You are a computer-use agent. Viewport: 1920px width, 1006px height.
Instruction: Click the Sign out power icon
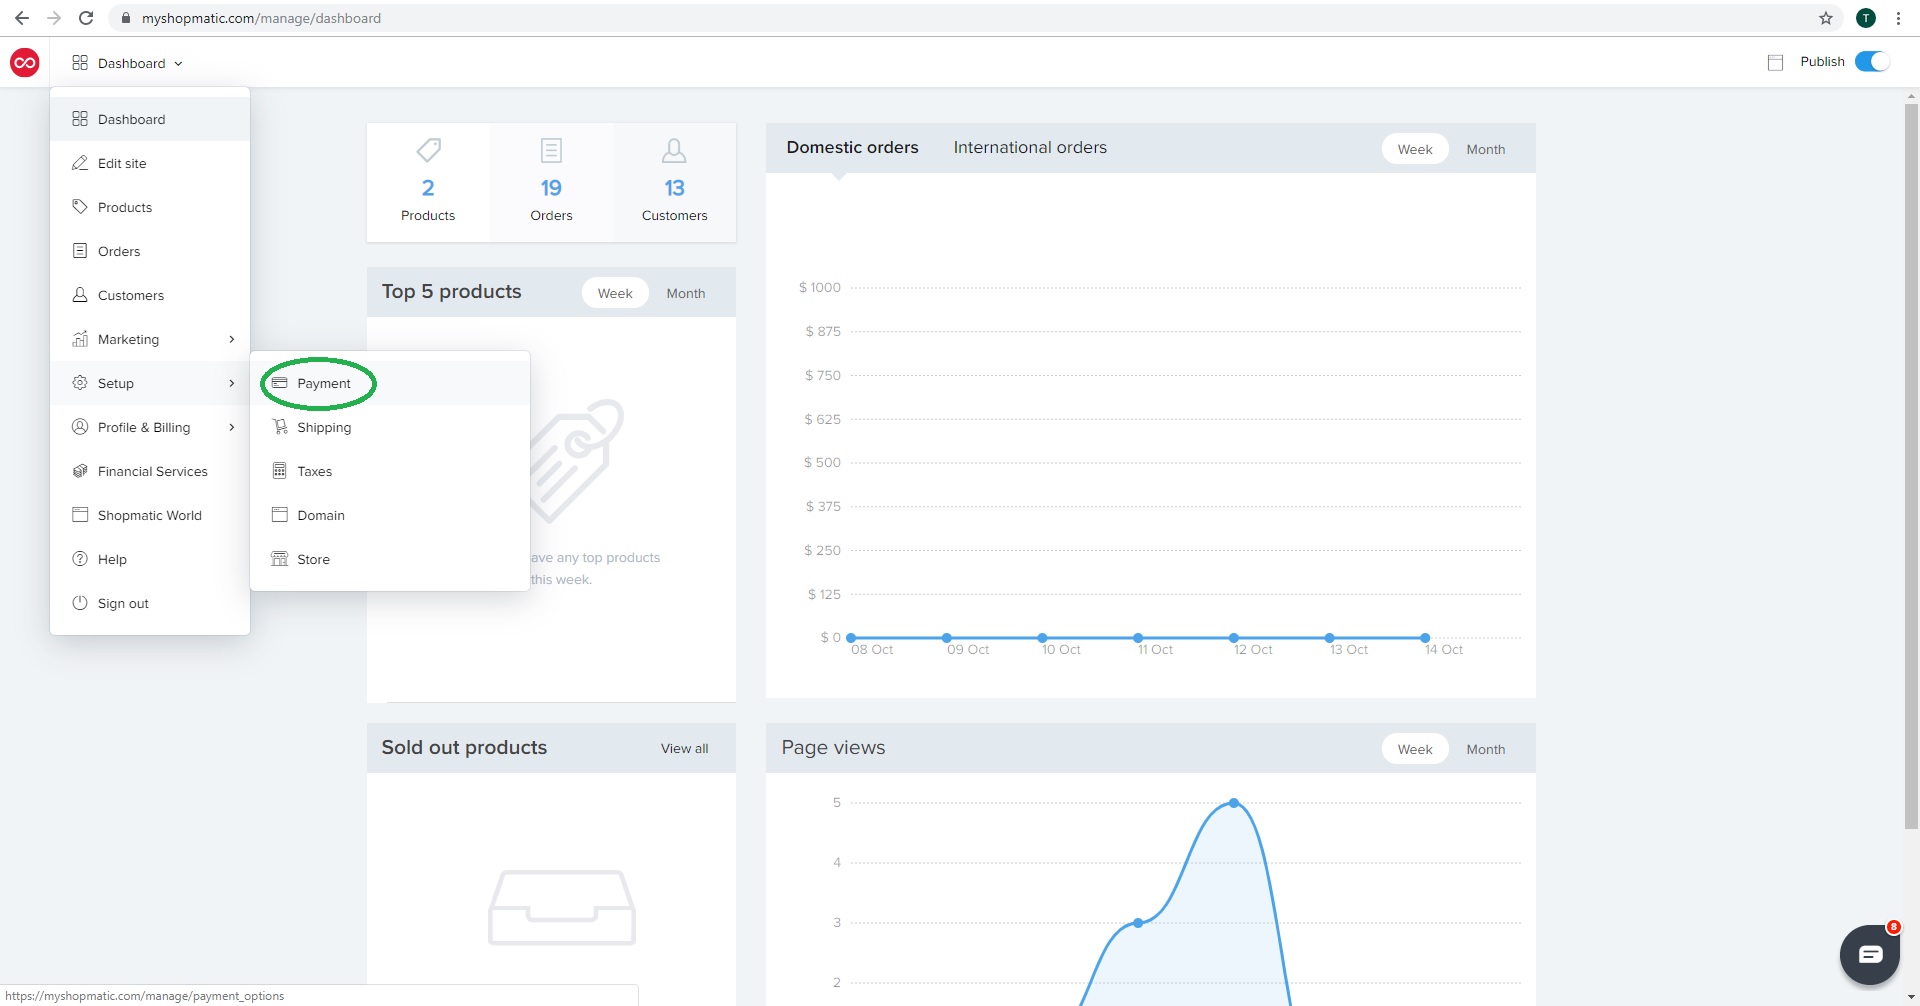[80, 603]
